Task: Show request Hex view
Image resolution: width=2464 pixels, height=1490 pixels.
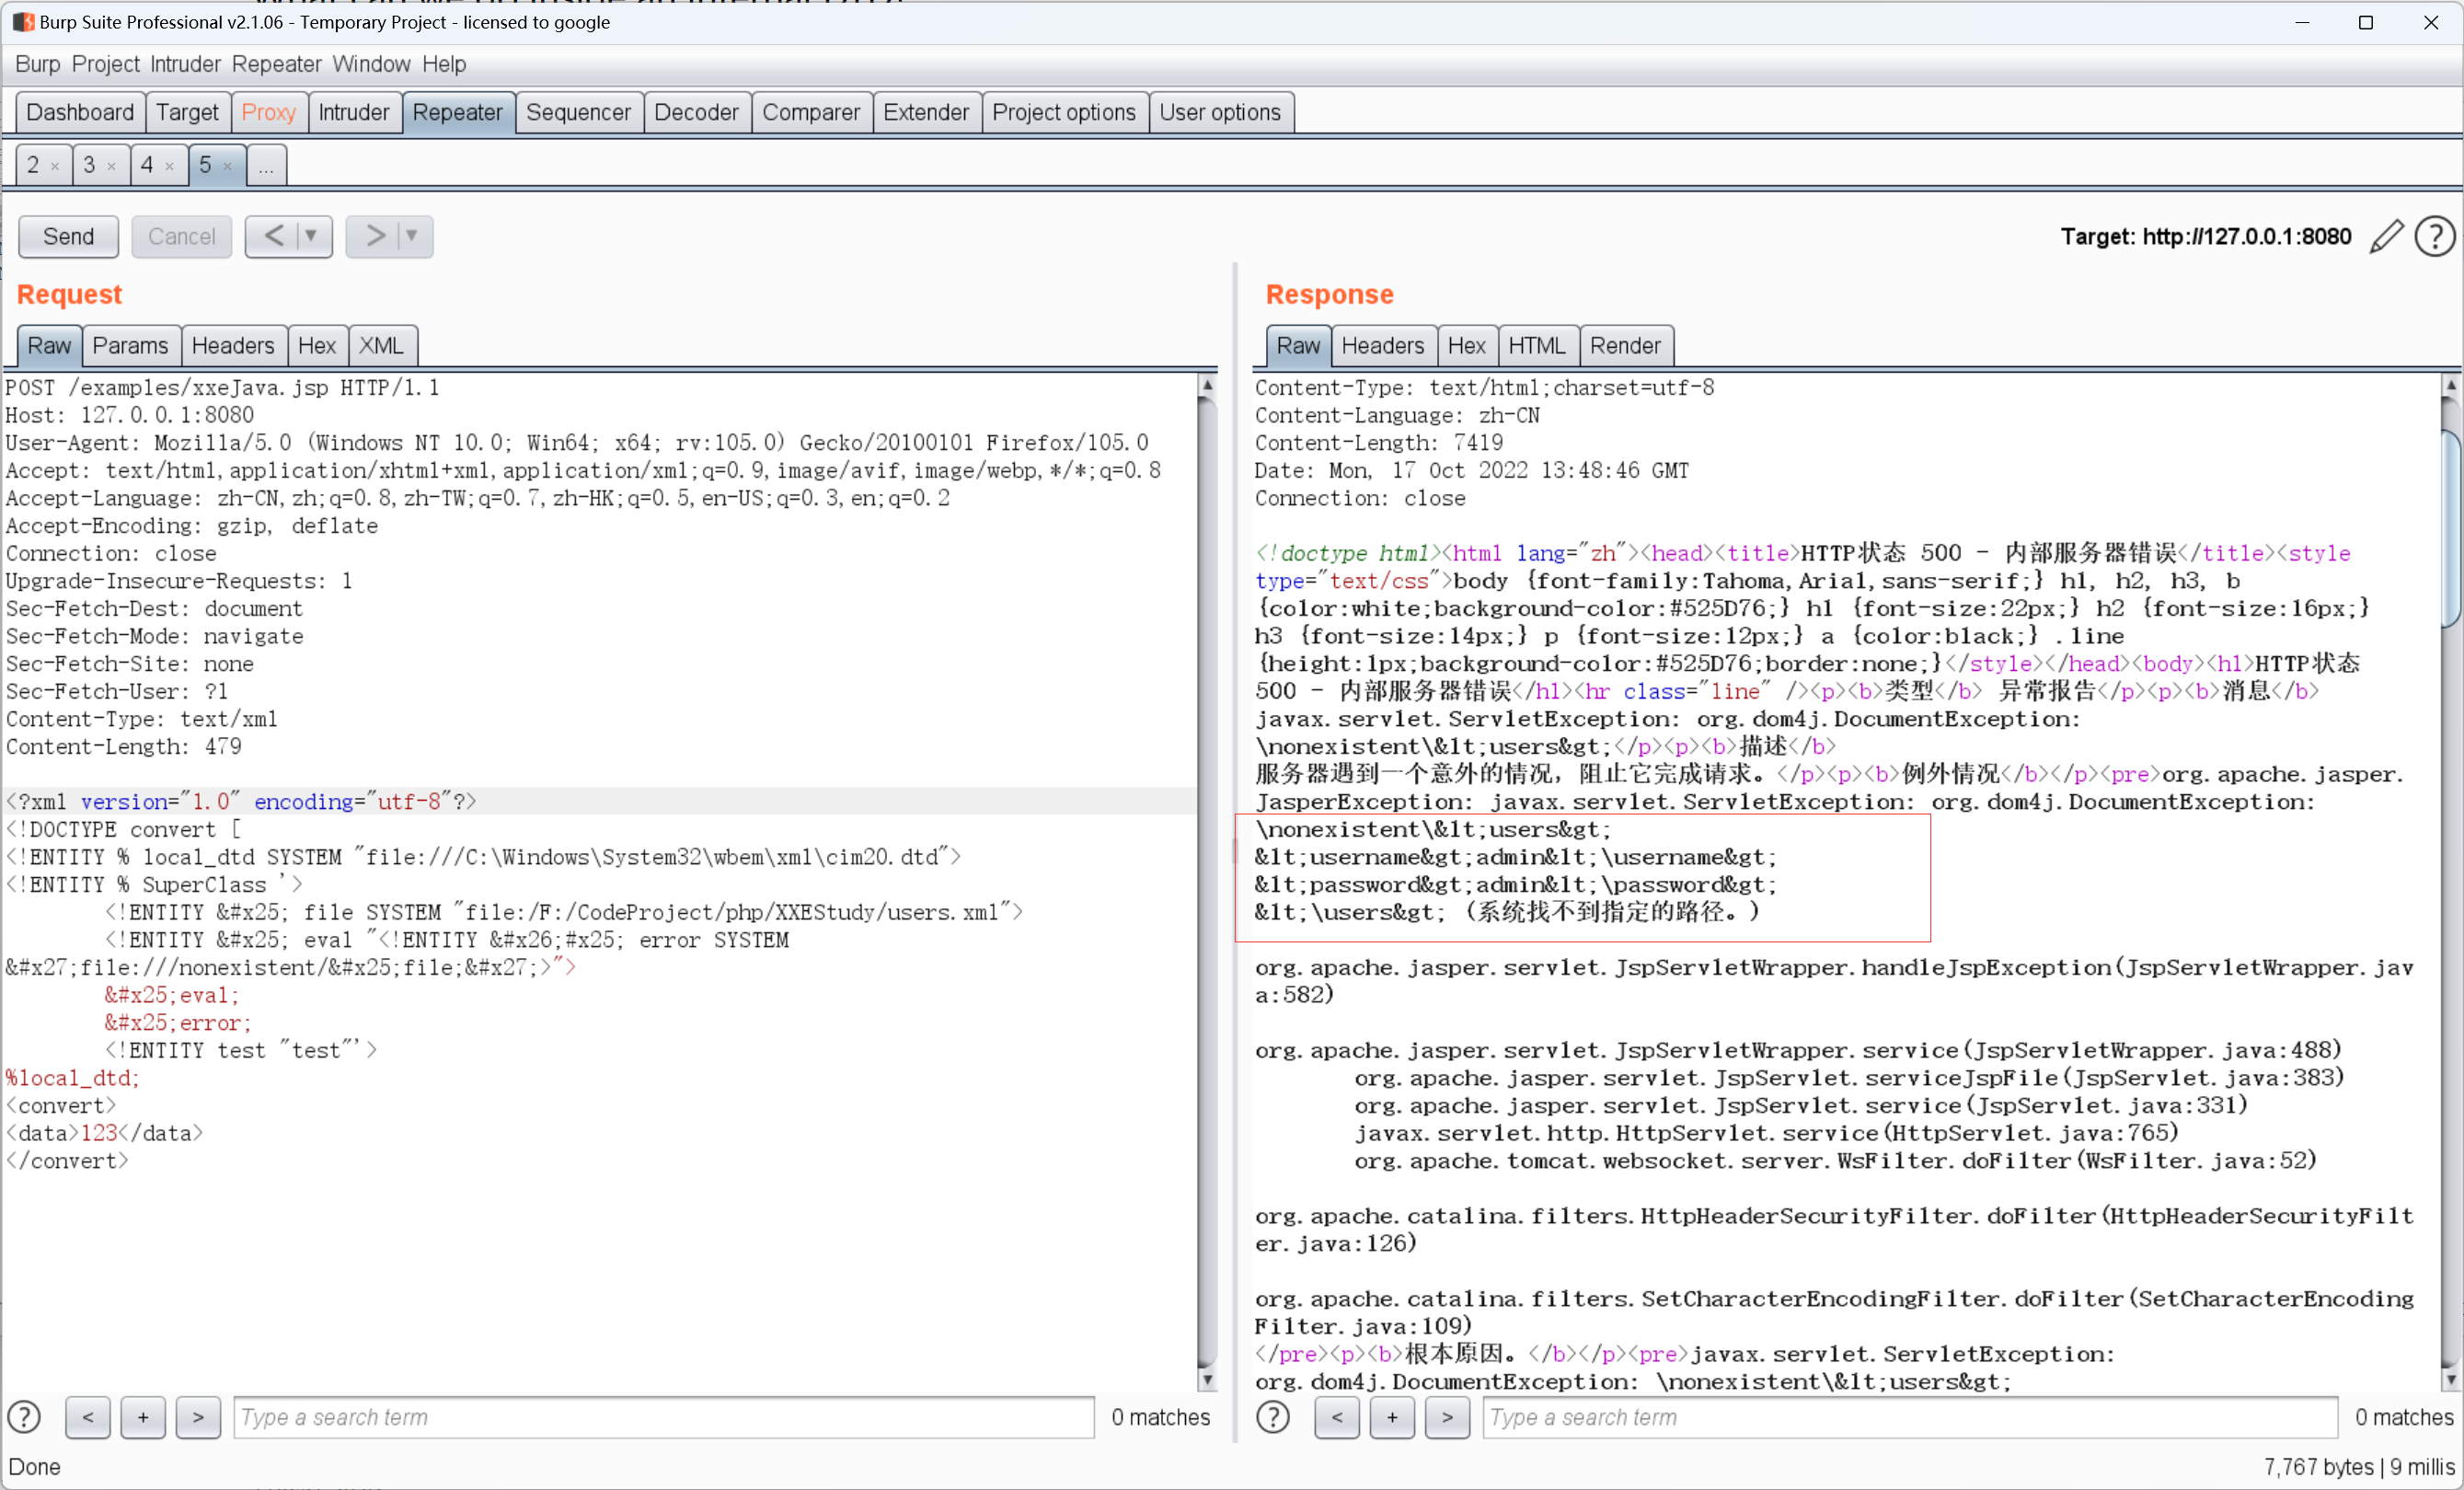Action: (317, 346)
